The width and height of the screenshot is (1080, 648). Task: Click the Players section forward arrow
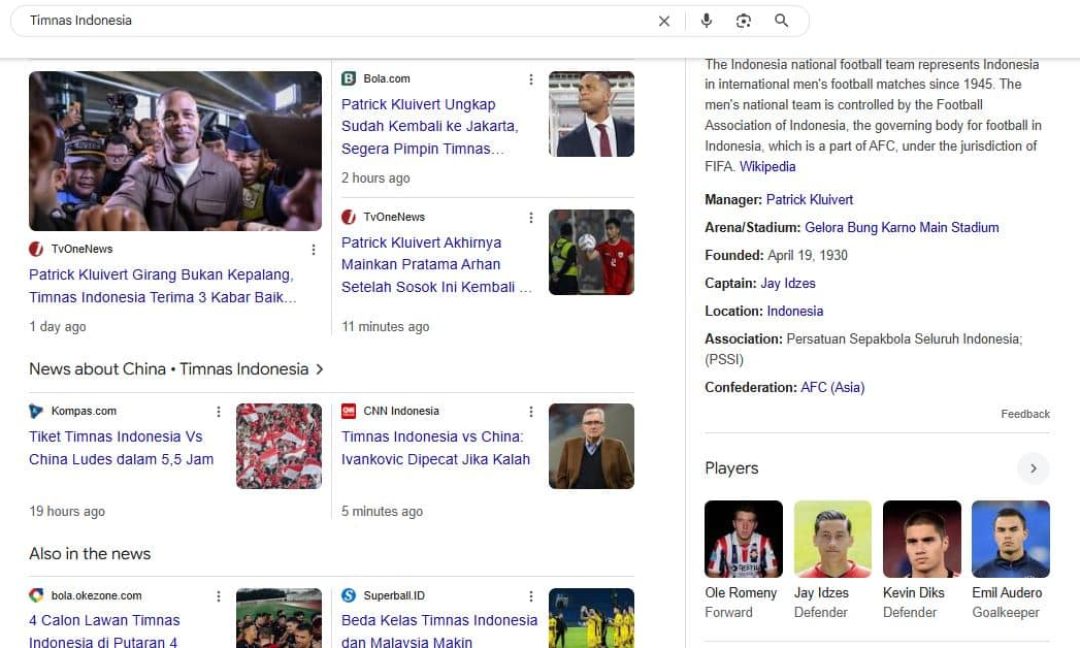pyautogui.click(x=1033, y=468)
